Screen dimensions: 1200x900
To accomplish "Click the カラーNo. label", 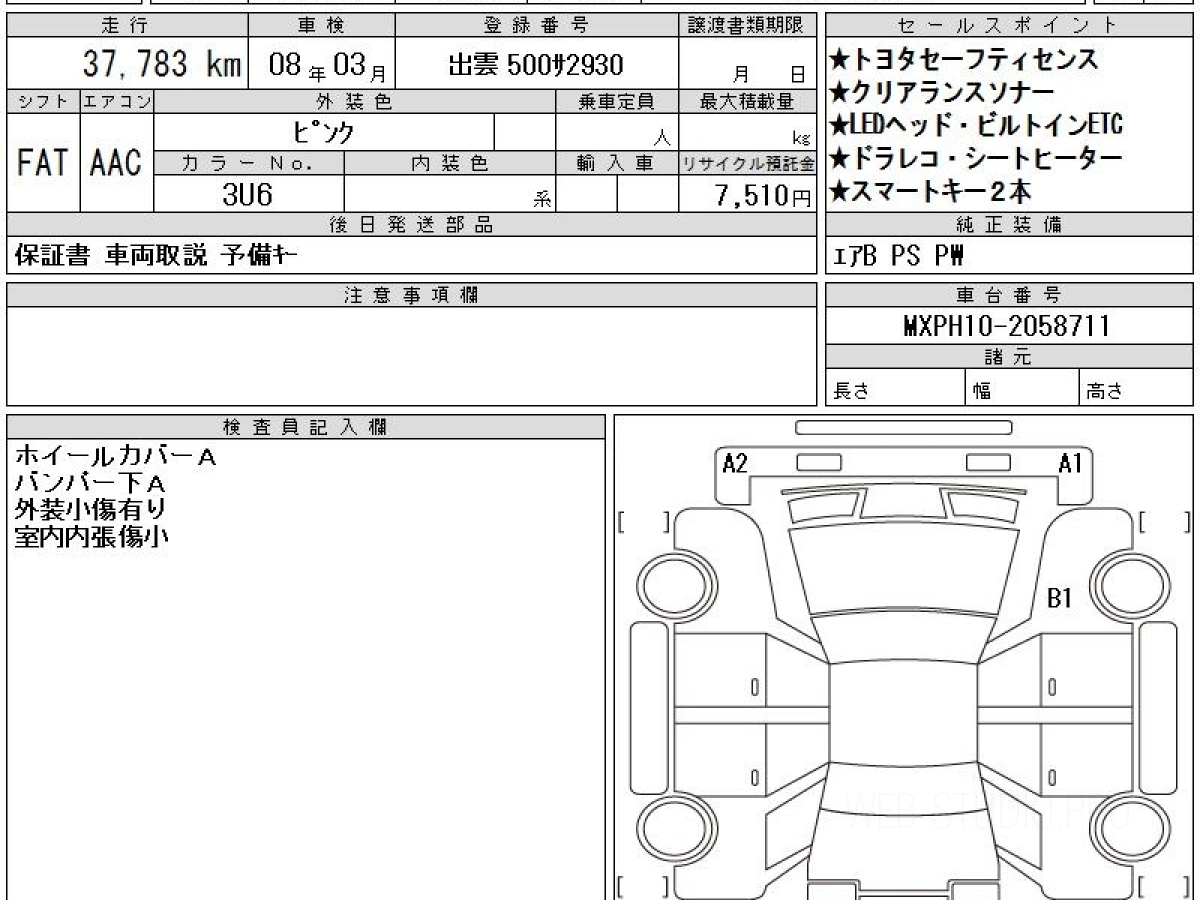I will (249, 163).
